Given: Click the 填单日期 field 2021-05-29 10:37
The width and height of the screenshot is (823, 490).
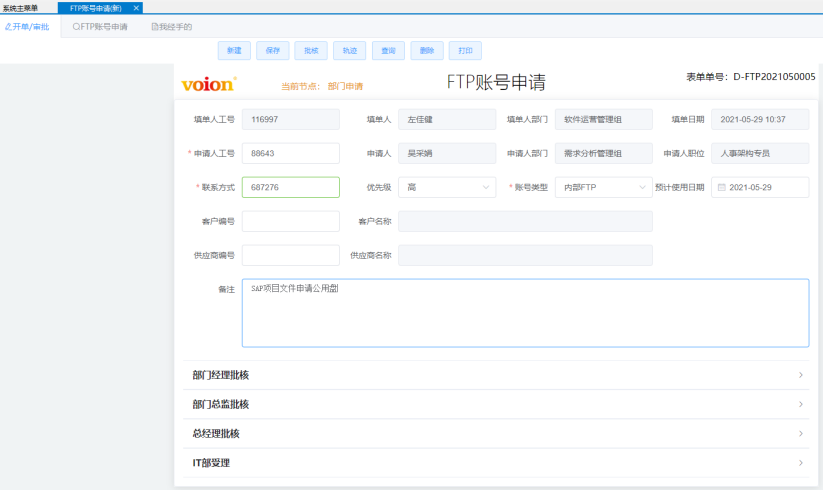Looking at the screenshot, I should [760, 120].
